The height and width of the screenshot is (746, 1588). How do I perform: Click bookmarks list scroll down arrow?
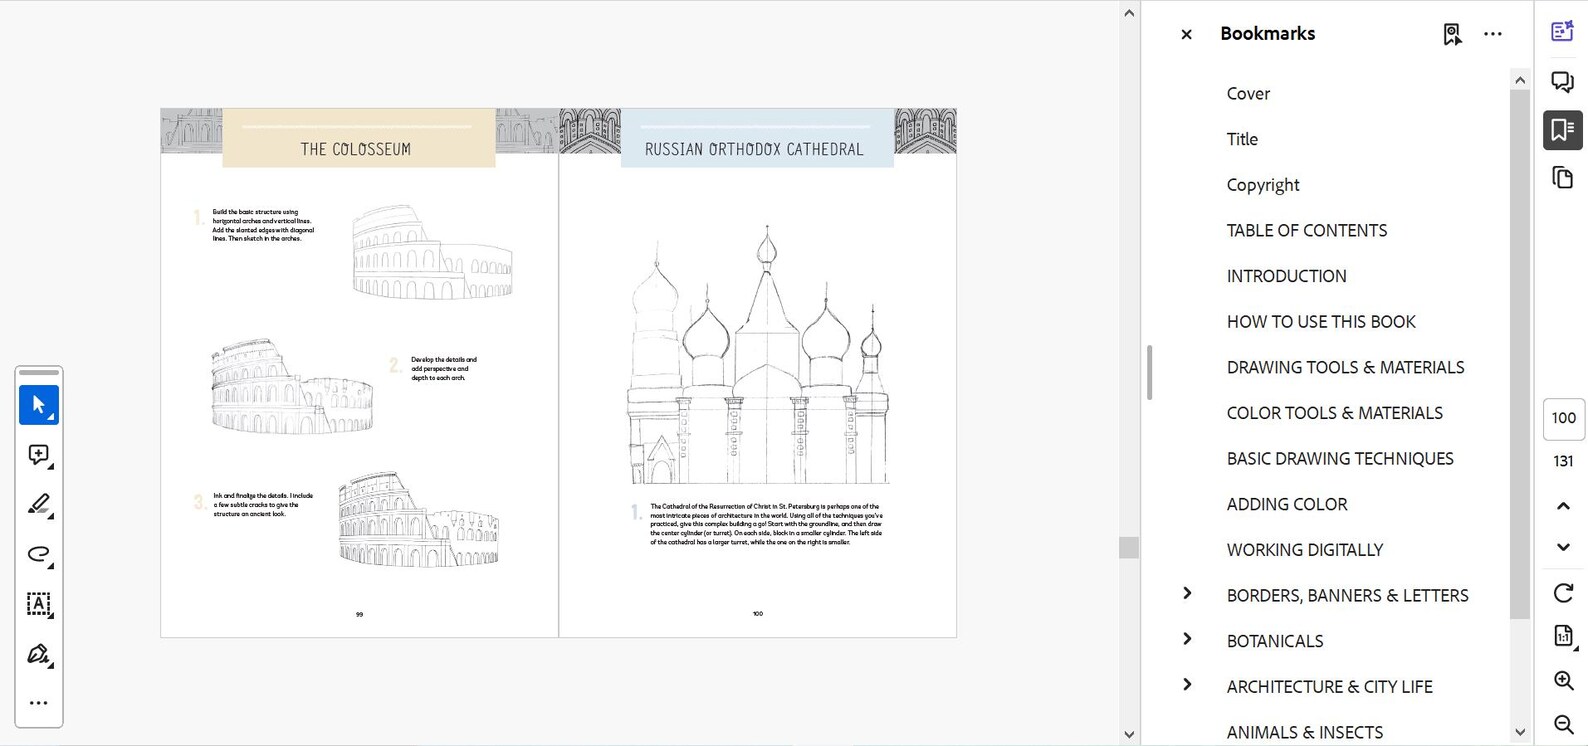[1520, 733]
